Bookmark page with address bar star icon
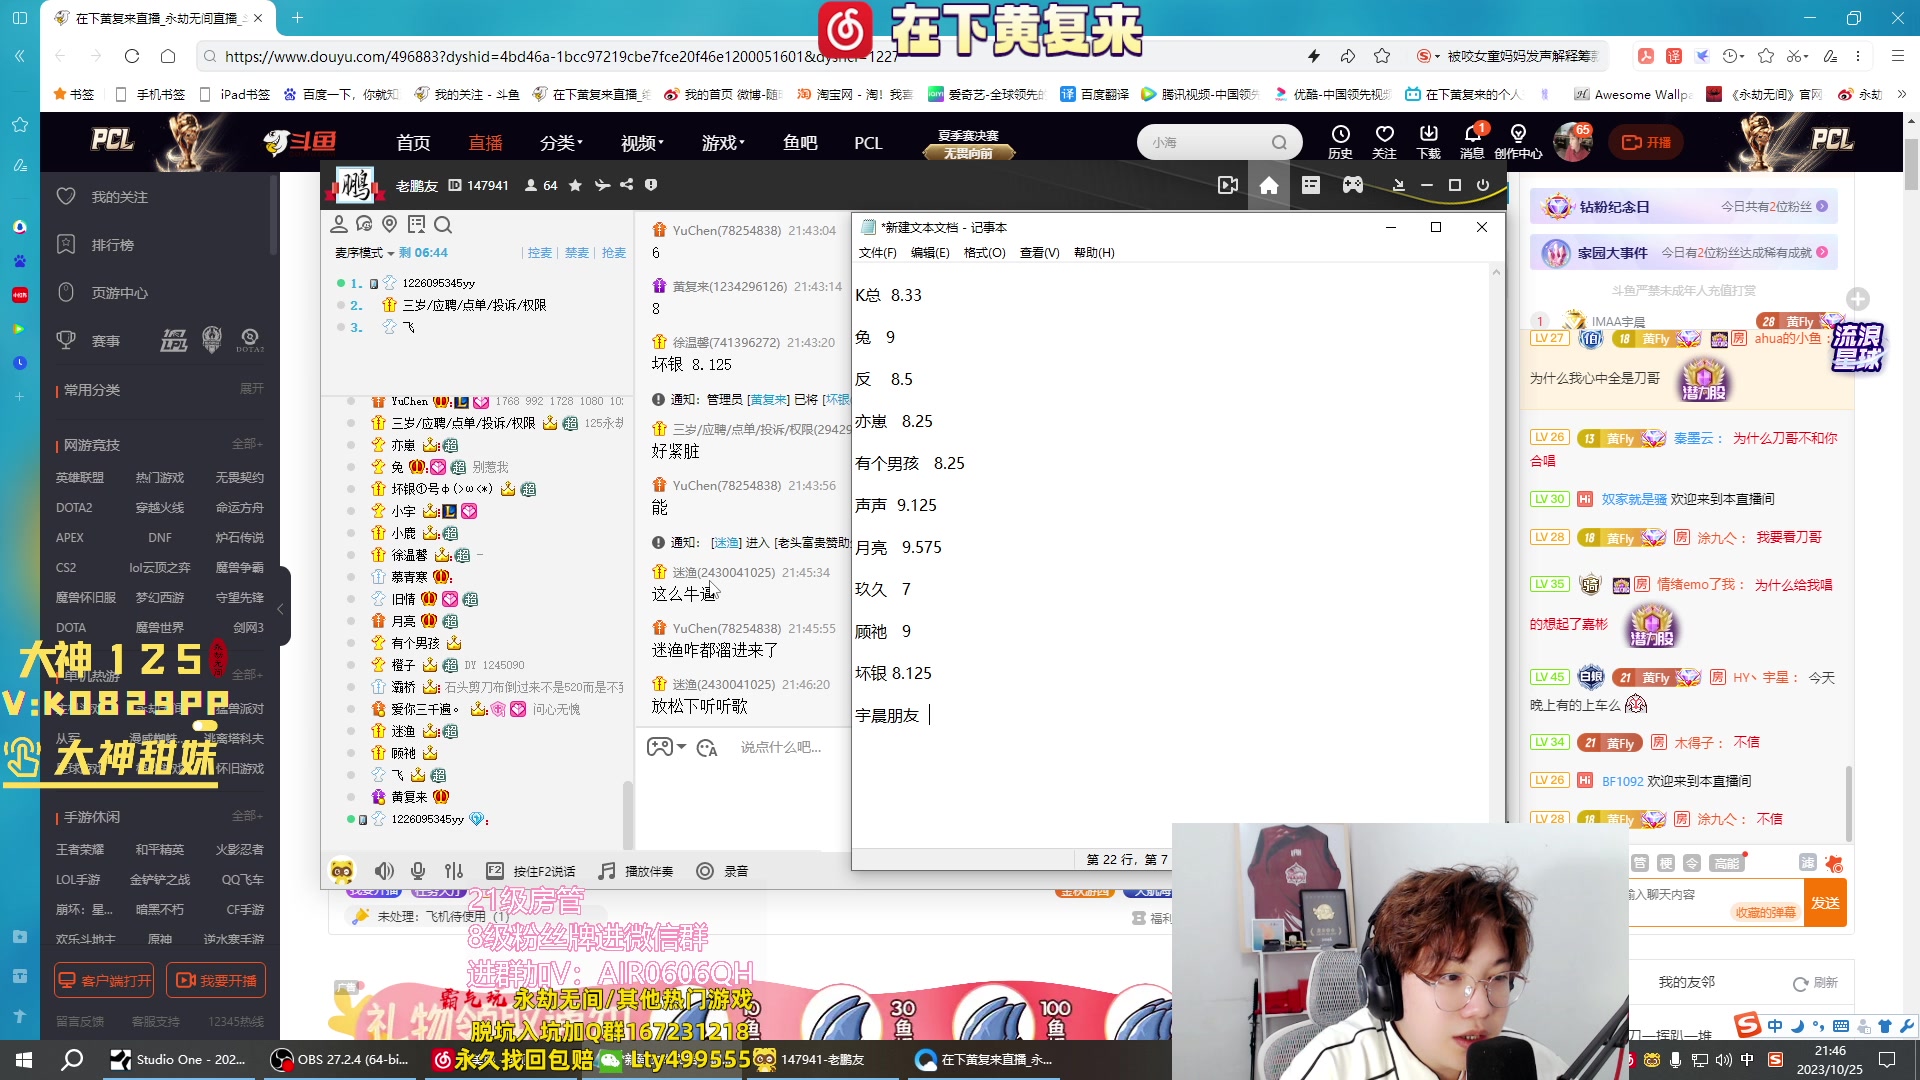Image resolution: width=1920 pixels, height=1080 pixels. [1382, 56]
